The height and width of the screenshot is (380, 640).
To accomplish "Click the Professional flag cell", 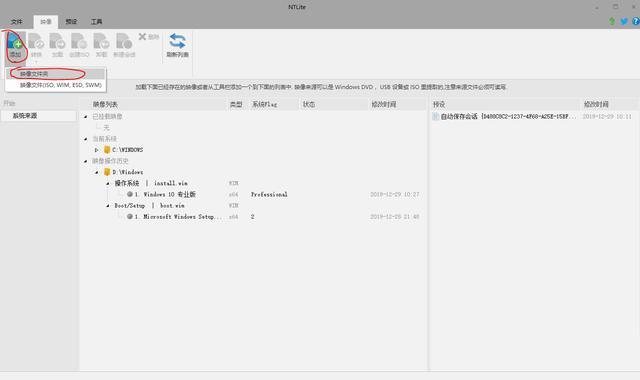I will 269,194.
